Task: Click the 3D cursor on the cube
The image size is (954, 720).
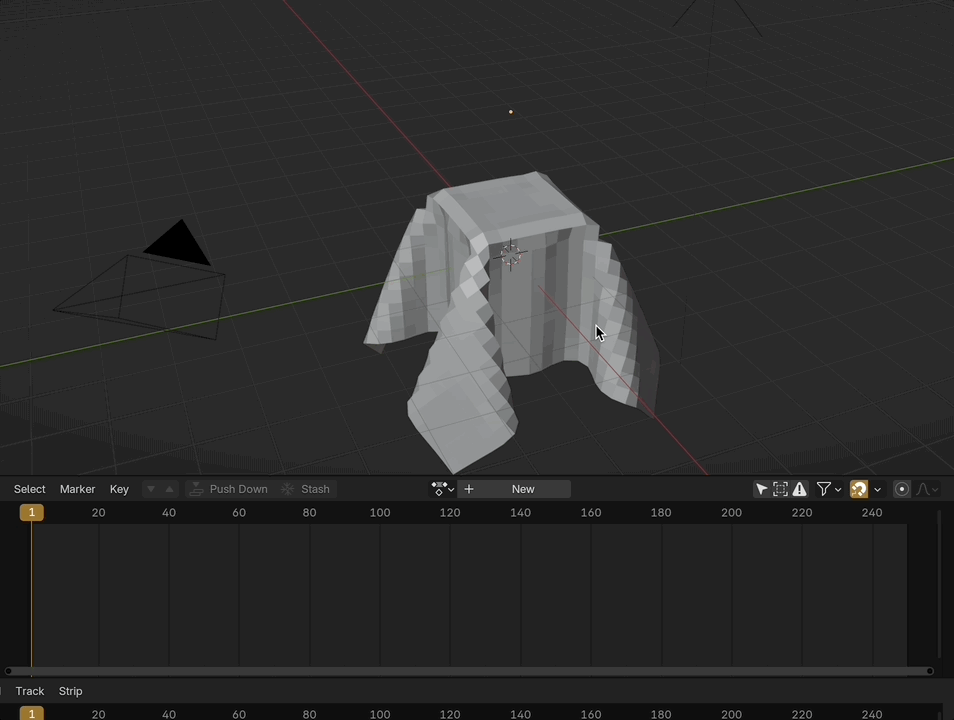Action: 510,254
